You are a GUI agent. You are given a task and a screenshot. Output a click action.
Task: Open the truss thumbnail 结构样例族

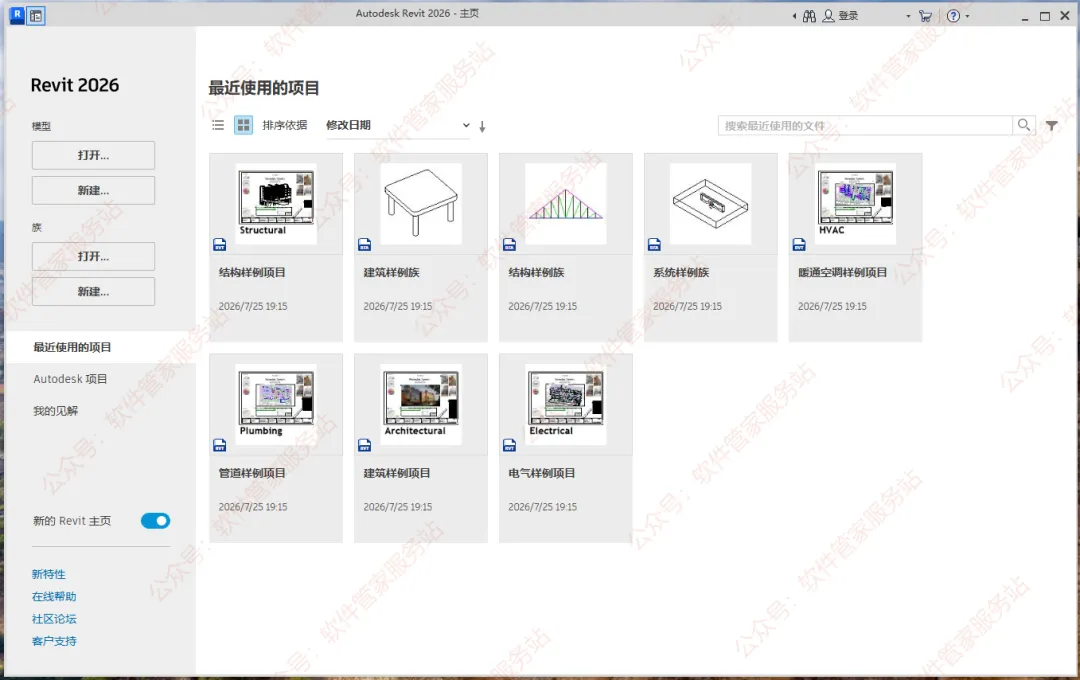(x=565, y=203)
